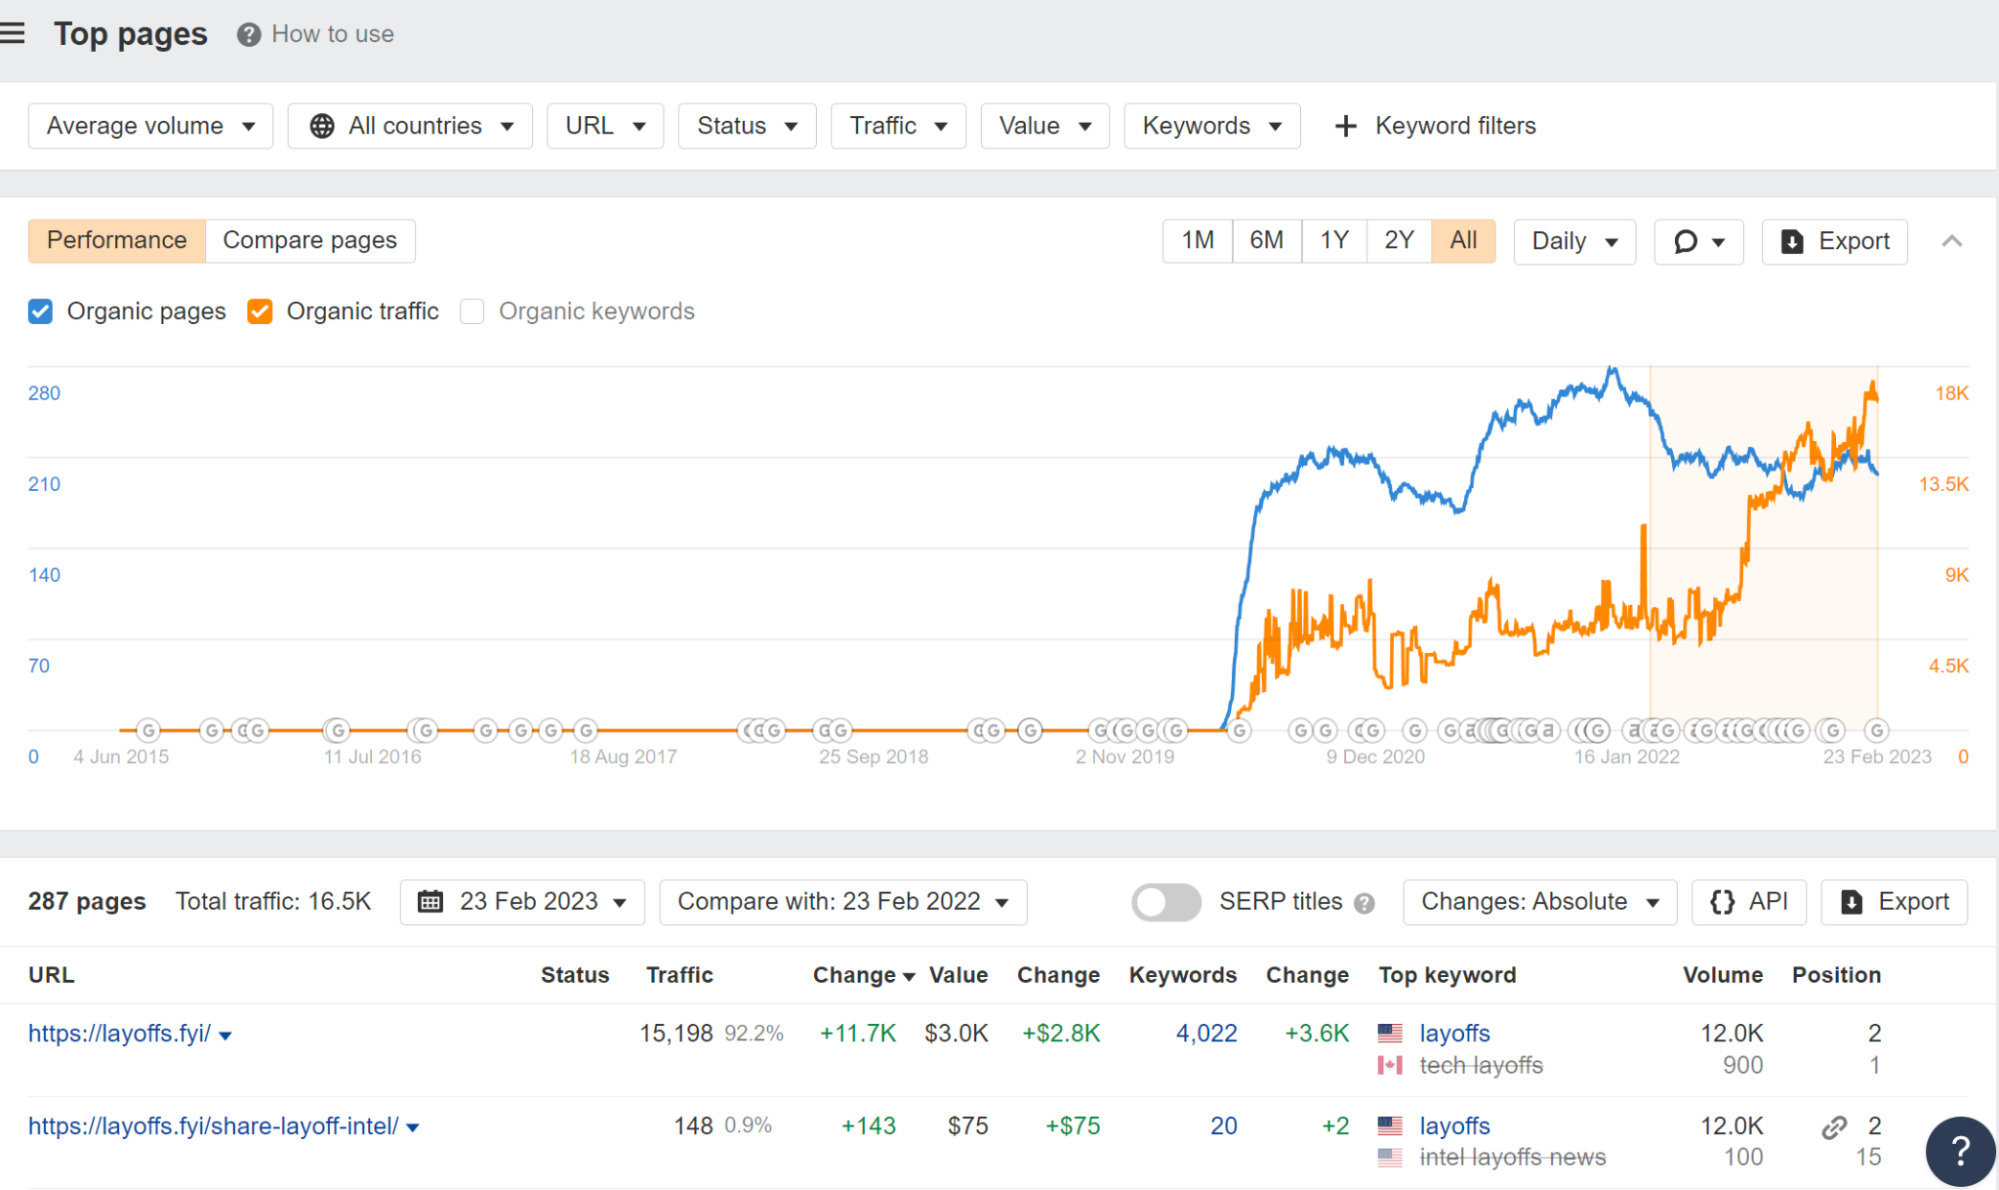
Task: Select the 2Y time range
Action: click(x=1398, y=240)
